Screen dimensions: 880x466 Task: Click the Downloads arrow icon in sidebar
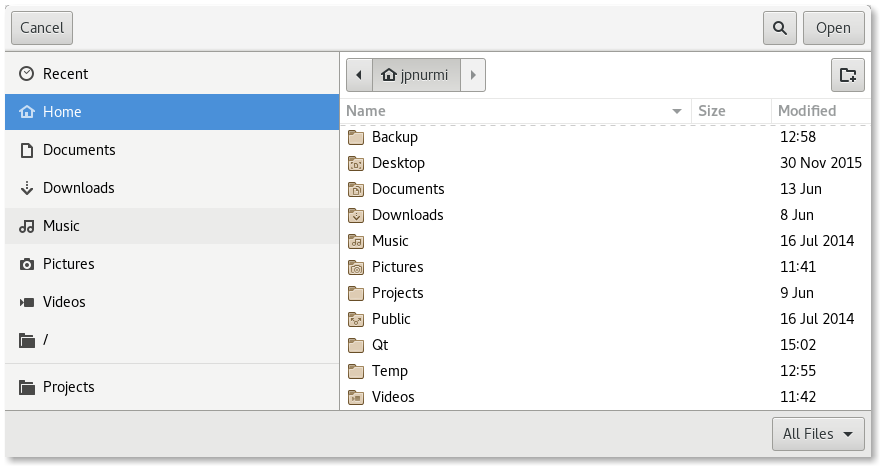[x=27, y=188]
